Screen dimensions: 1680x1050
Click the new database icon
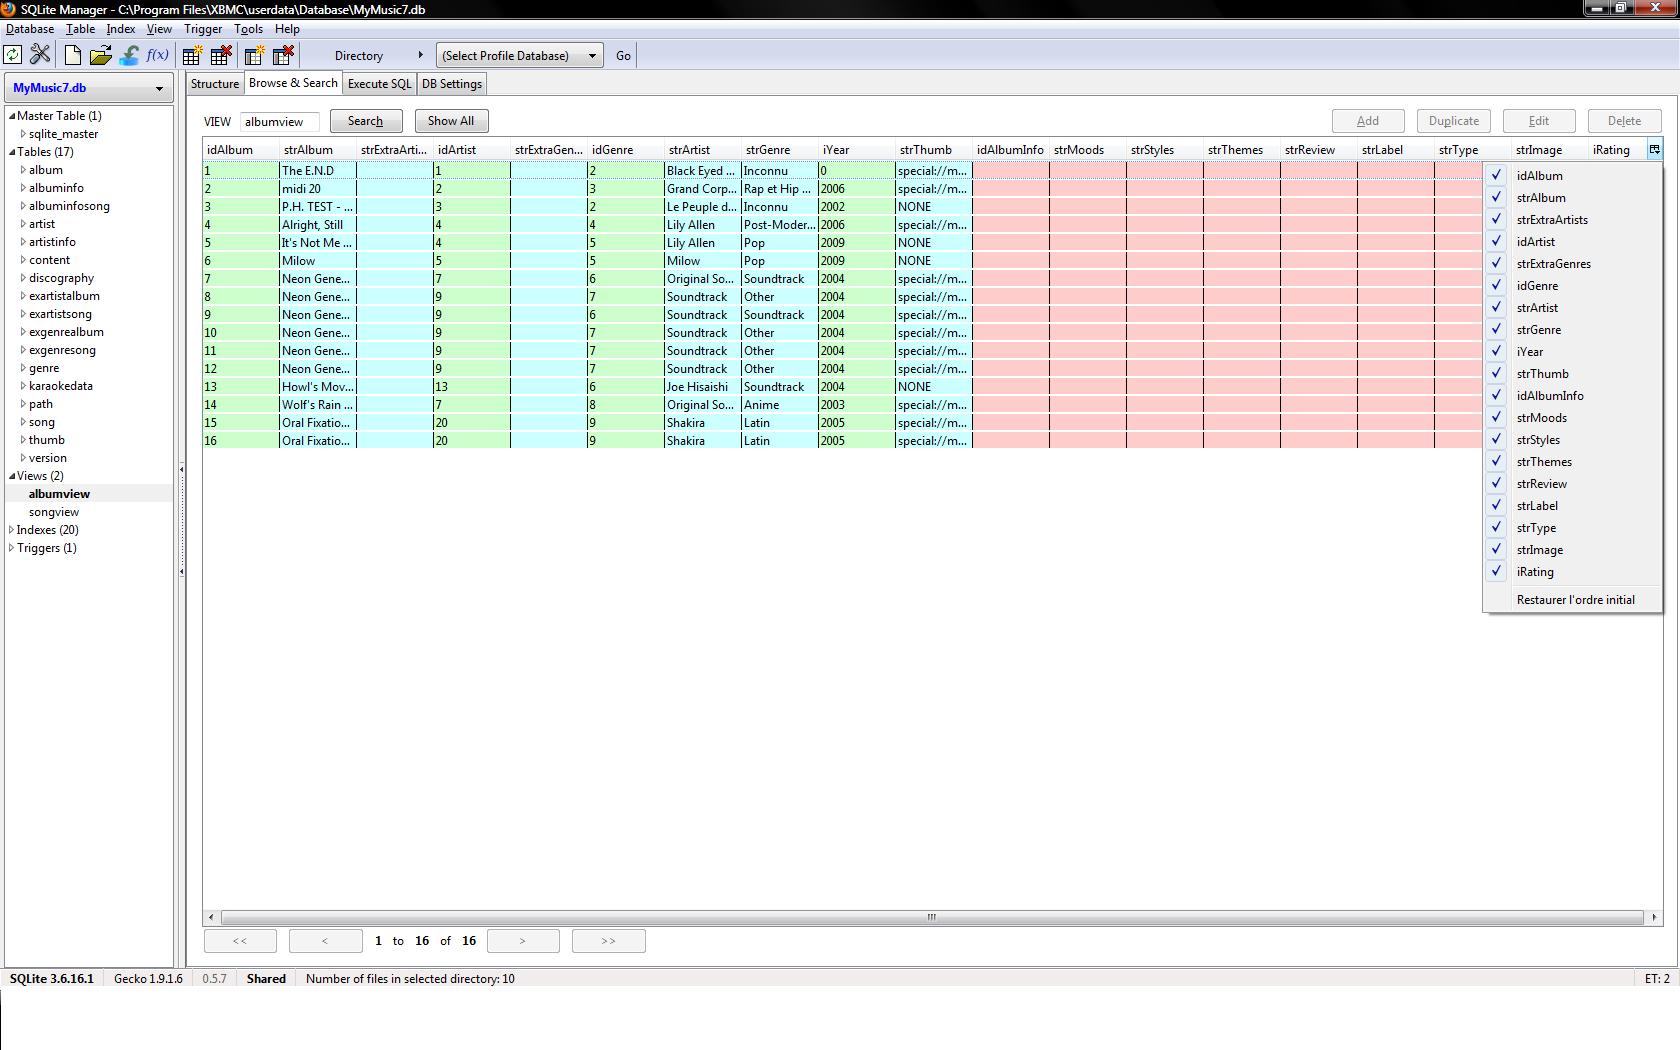tap(72, 55)
